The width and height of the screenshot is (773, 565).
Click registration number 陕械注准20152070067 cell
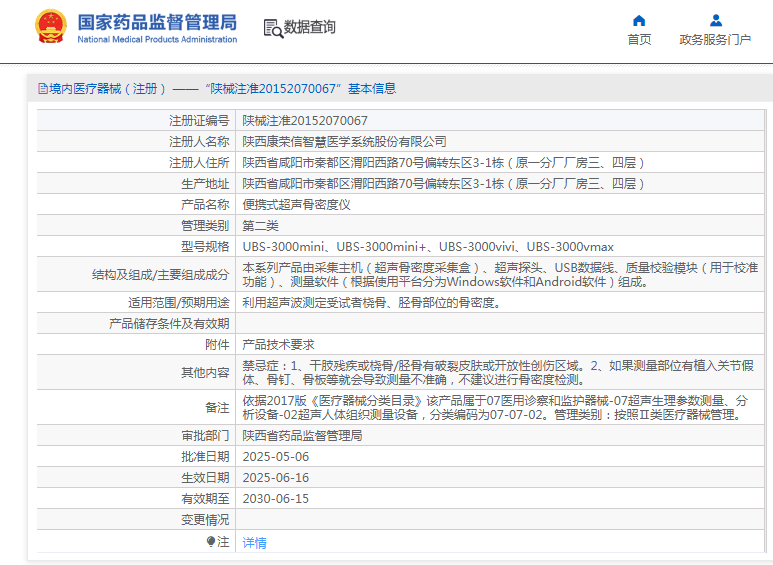(305, 120)
